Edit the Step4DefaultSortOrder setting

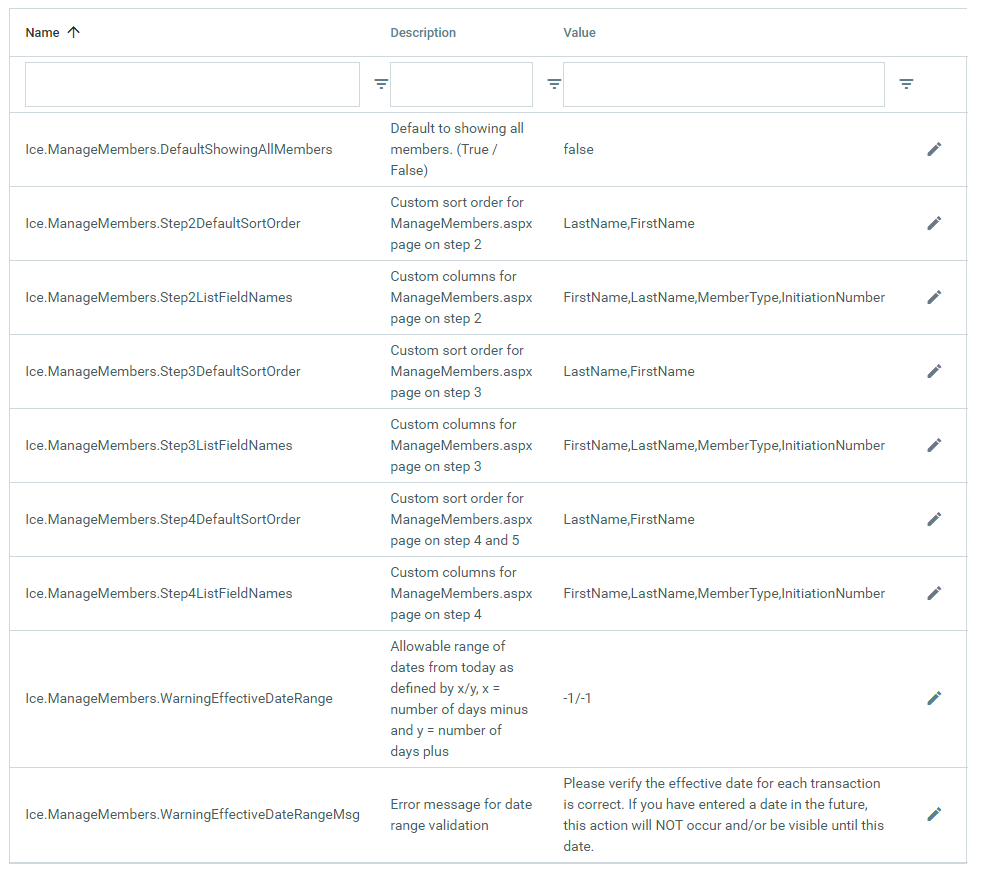click(x=934, y=519)
